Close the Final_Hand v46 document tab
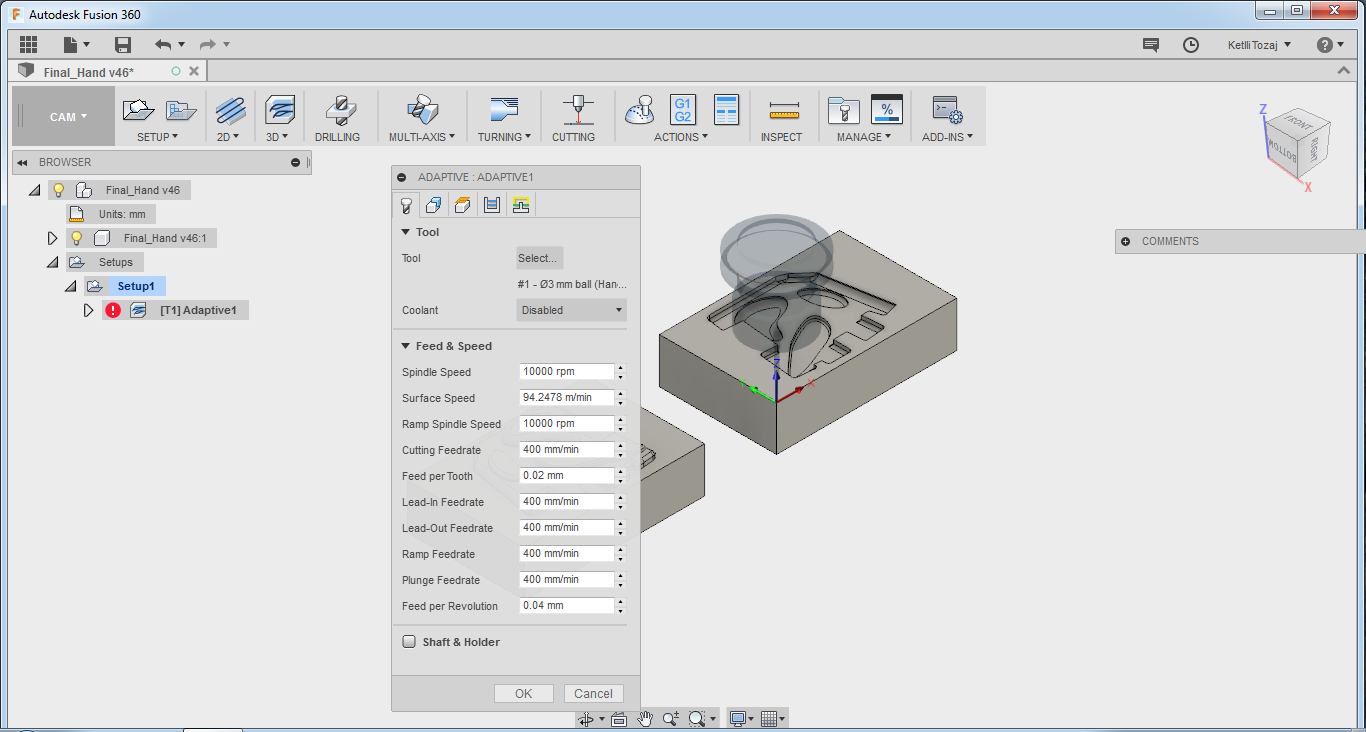This screenshot has height=732, width=1366. pyautogui.click(x=194, y=71)
